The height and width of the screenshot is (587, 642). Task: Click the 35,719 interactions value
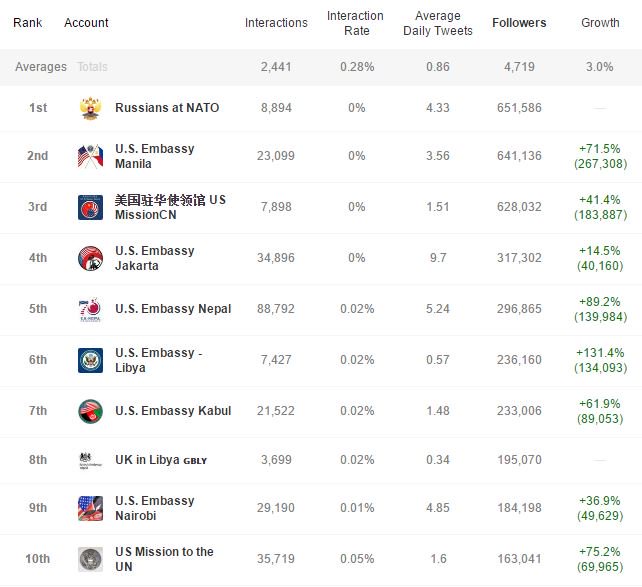[276, 559]
